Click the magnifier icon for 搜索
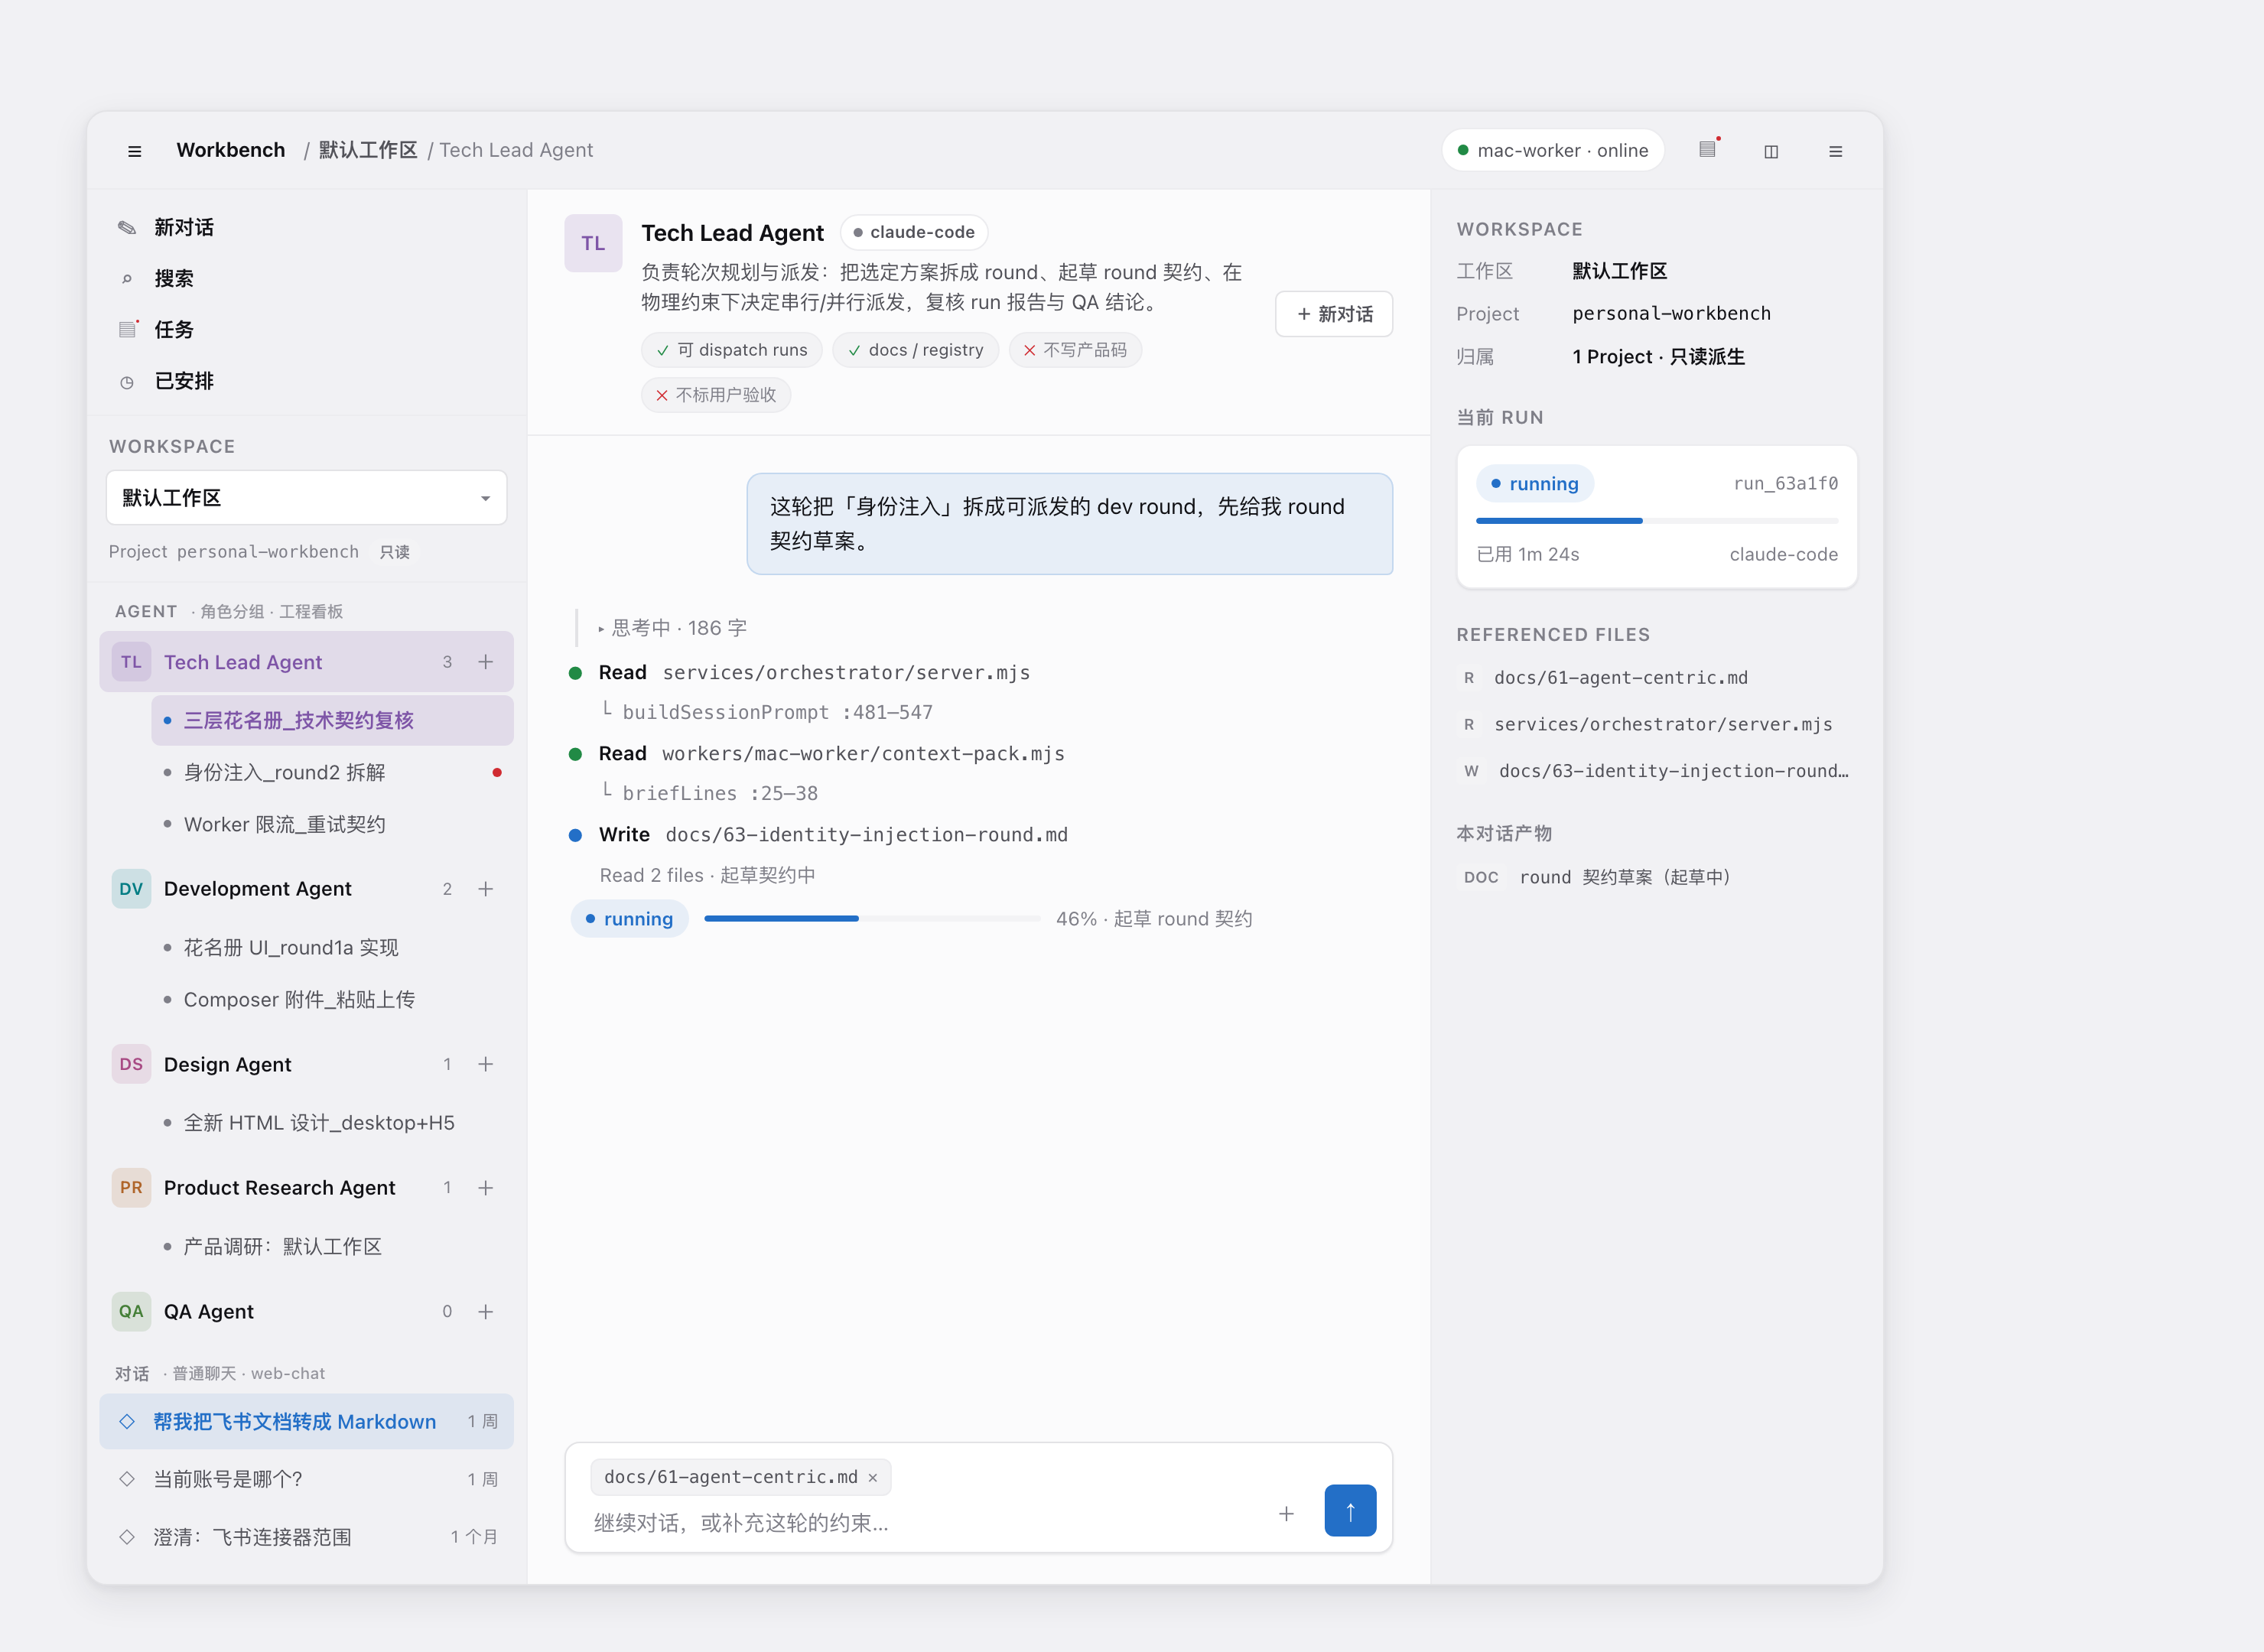 tap(127, 279)
